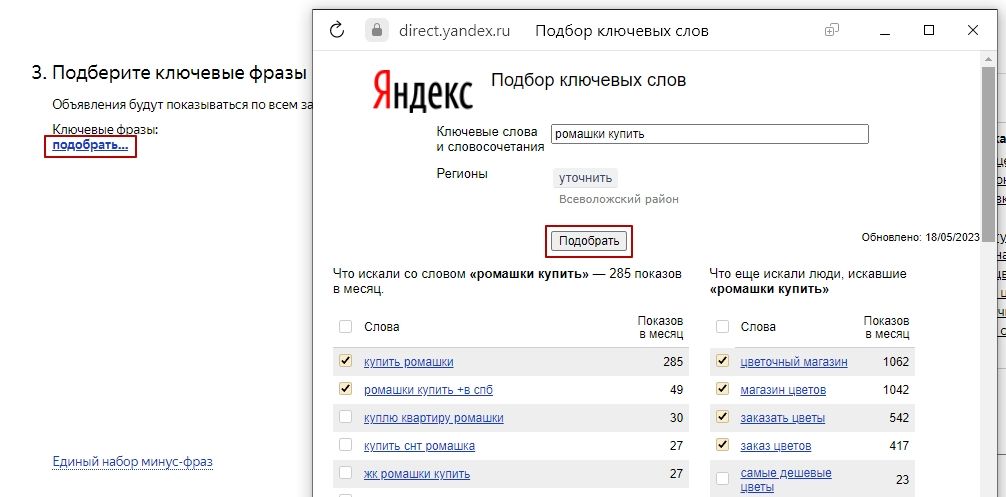Reload the page with the refresh icon

pos(337,30)
